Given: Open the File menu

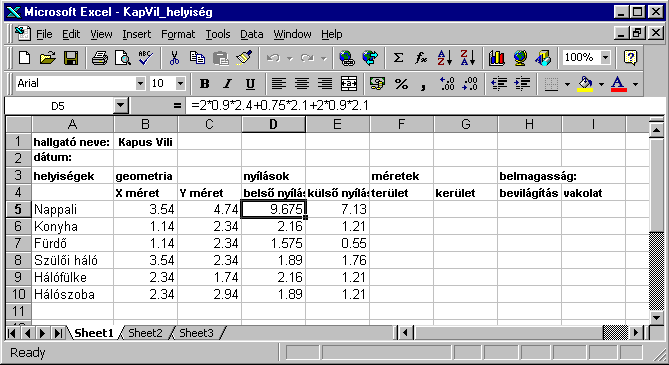Looking at the screenshot, I should point(44,34).
